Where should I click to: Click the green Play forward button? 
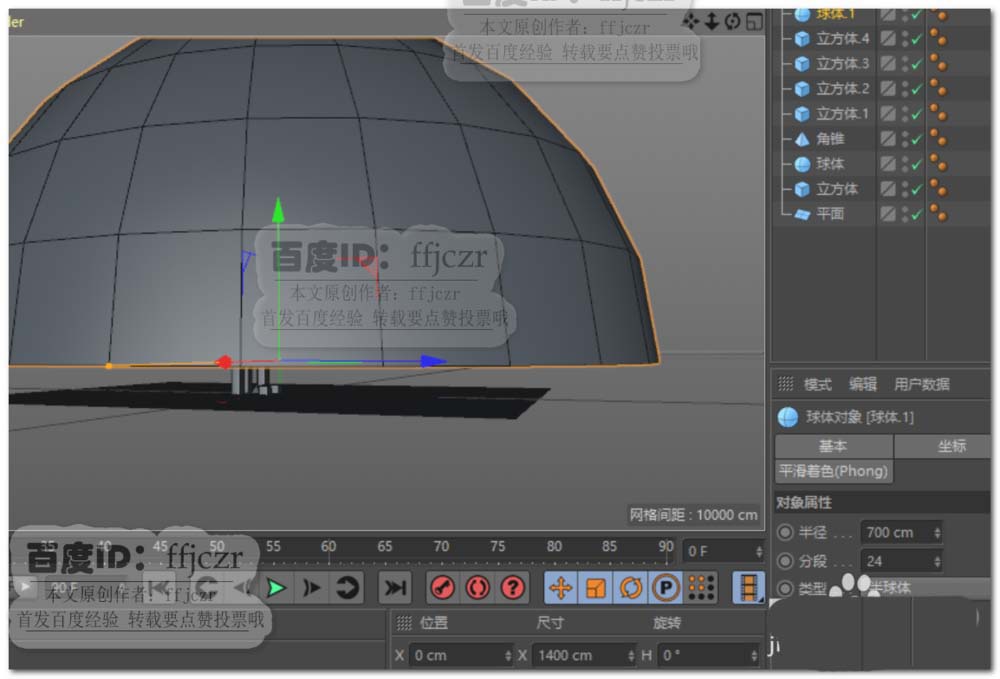pyautogui.click(x=277, y=588)
